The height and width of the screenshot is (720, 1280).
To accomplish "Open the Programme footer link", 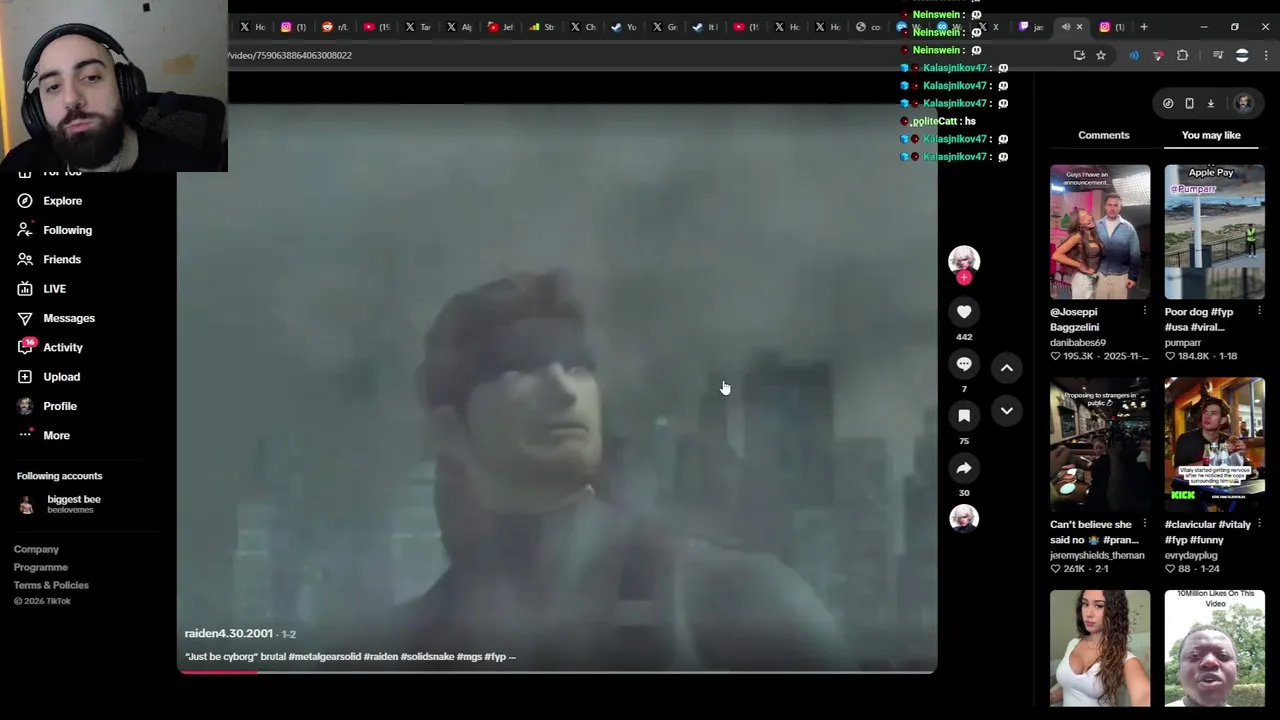I will point(41,567).
